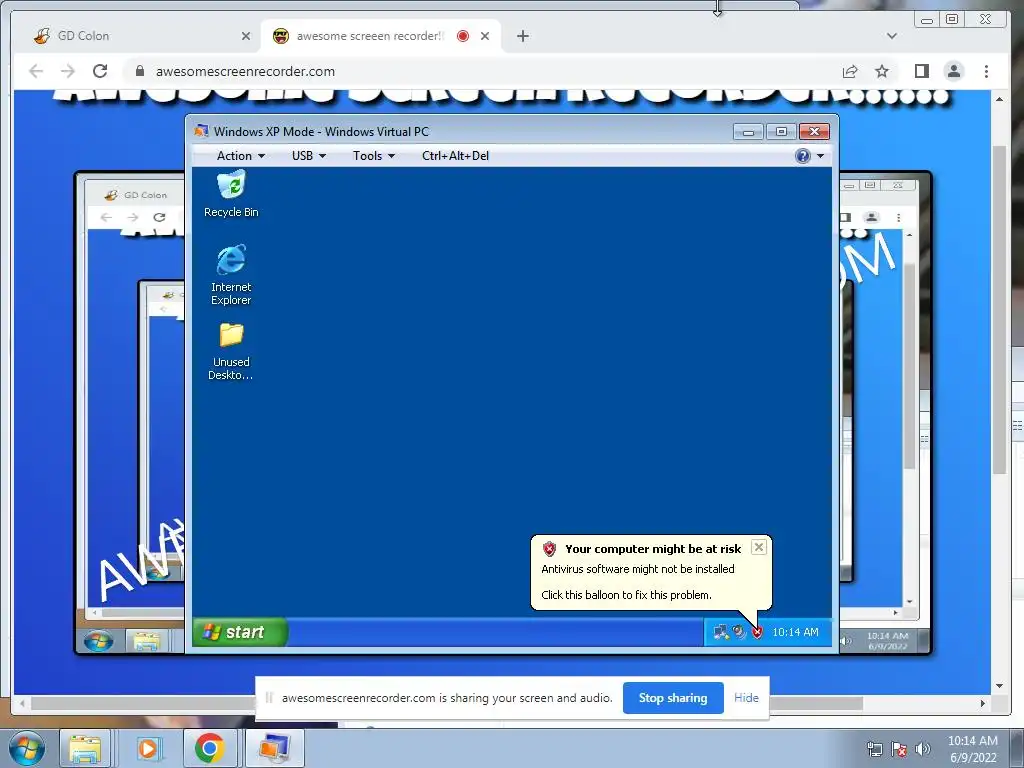This screenshot has width=1024, height=768.
Task: Click the site lock icon in address bar
Action: (x=139, y=71)
